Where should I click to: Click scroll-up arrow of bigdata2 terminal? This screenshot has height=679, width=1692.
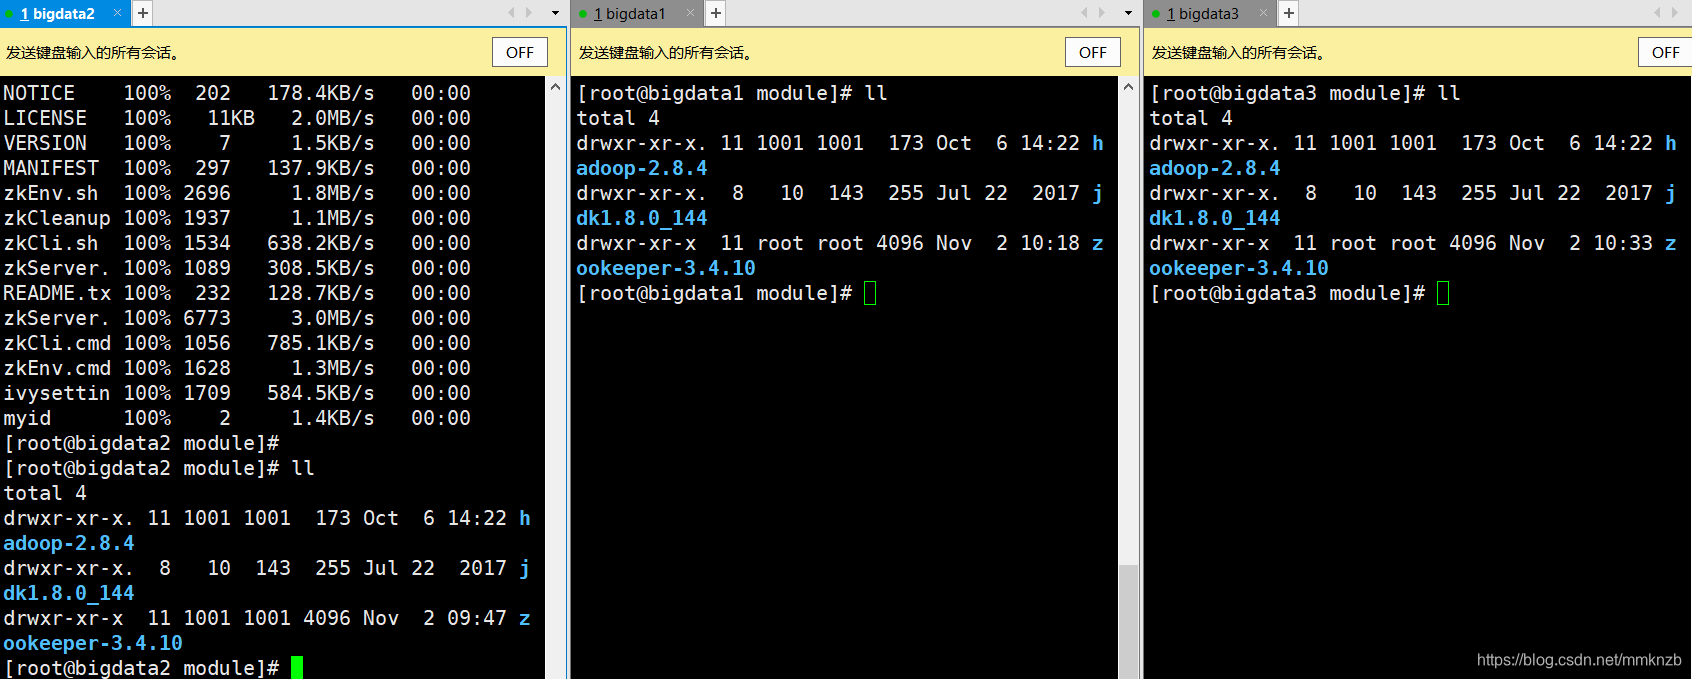[556, 87]
